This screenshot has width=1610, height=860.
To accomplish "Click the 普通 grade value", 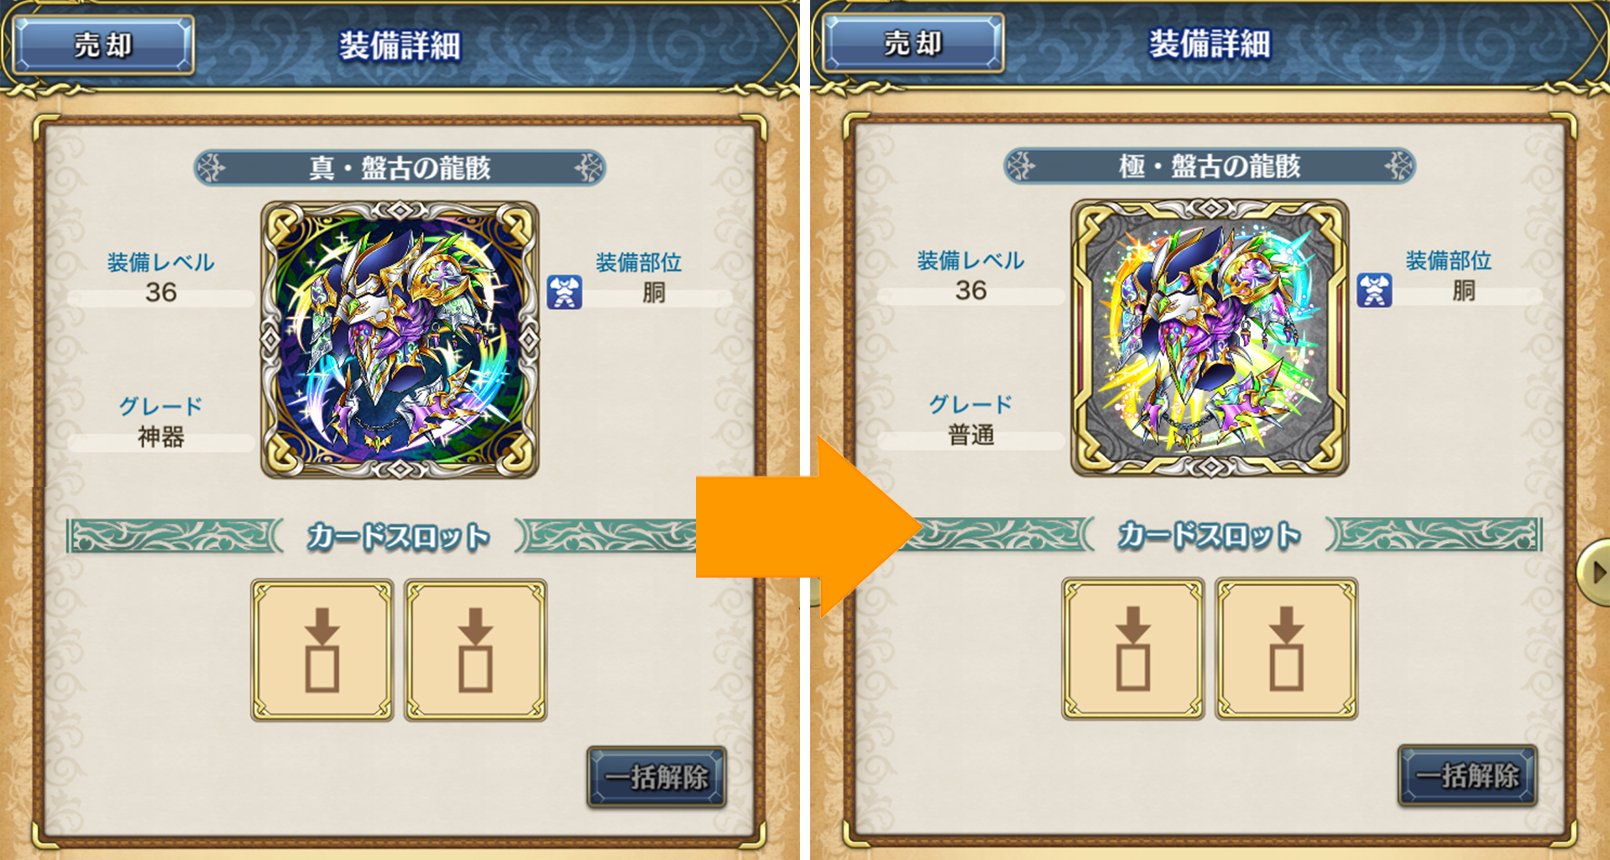I will [971, 435].
